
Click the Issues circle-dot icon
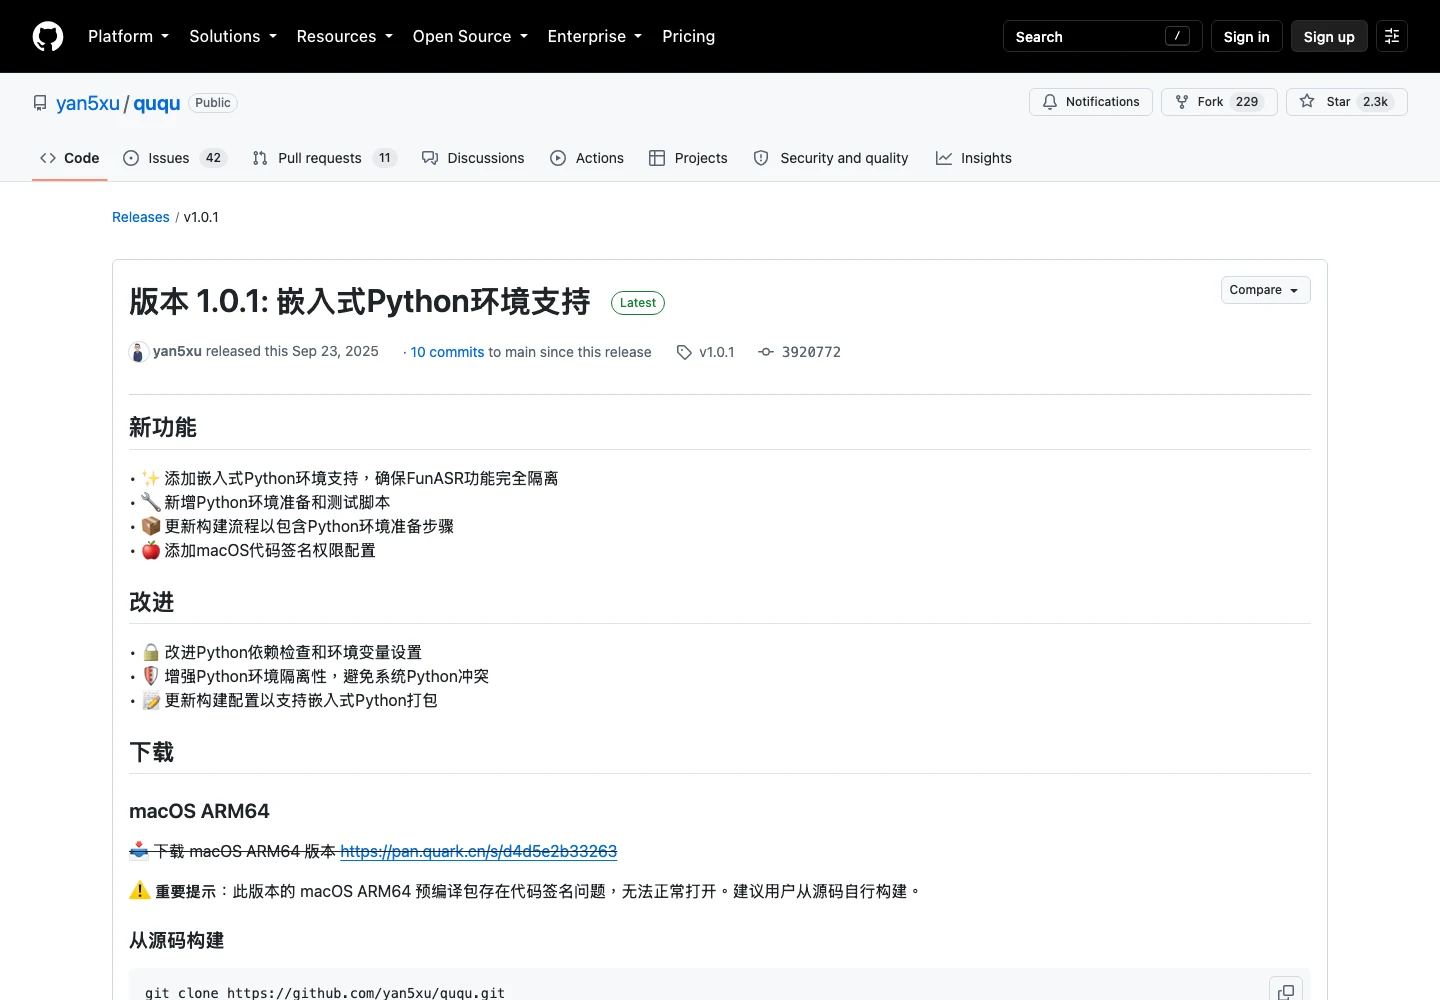131,158
